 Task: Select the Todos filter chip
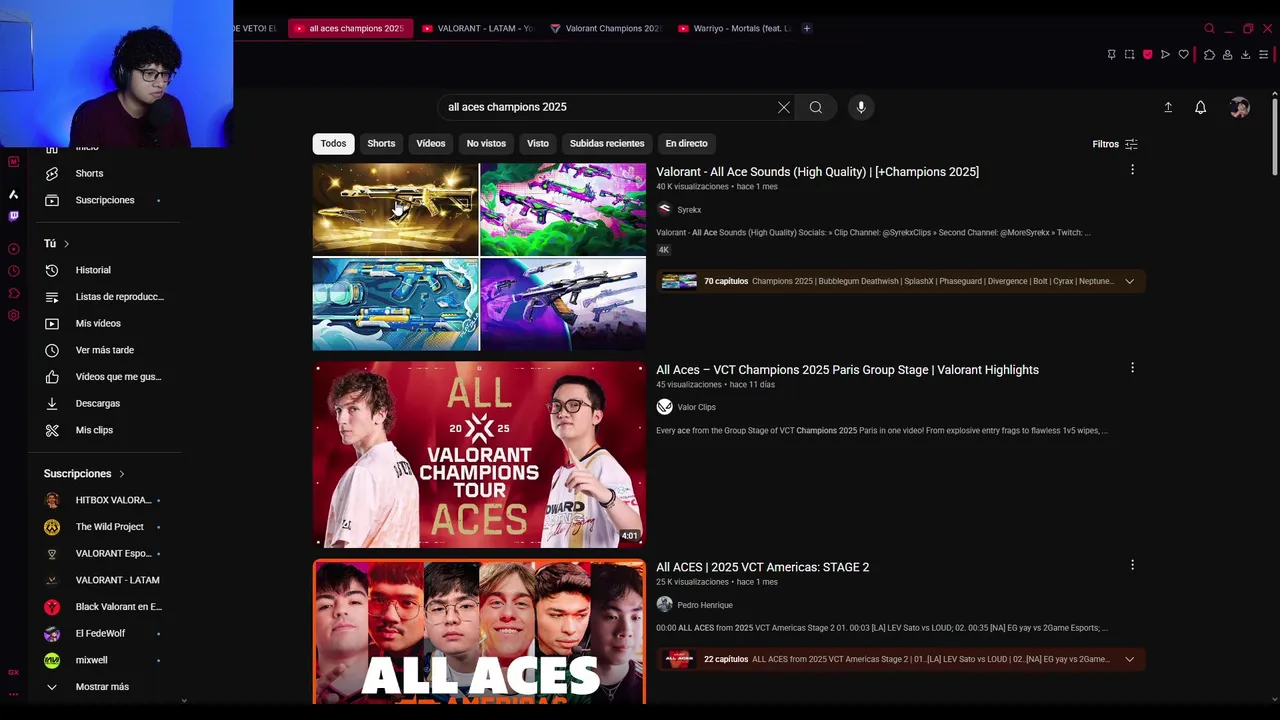(333, 143)
